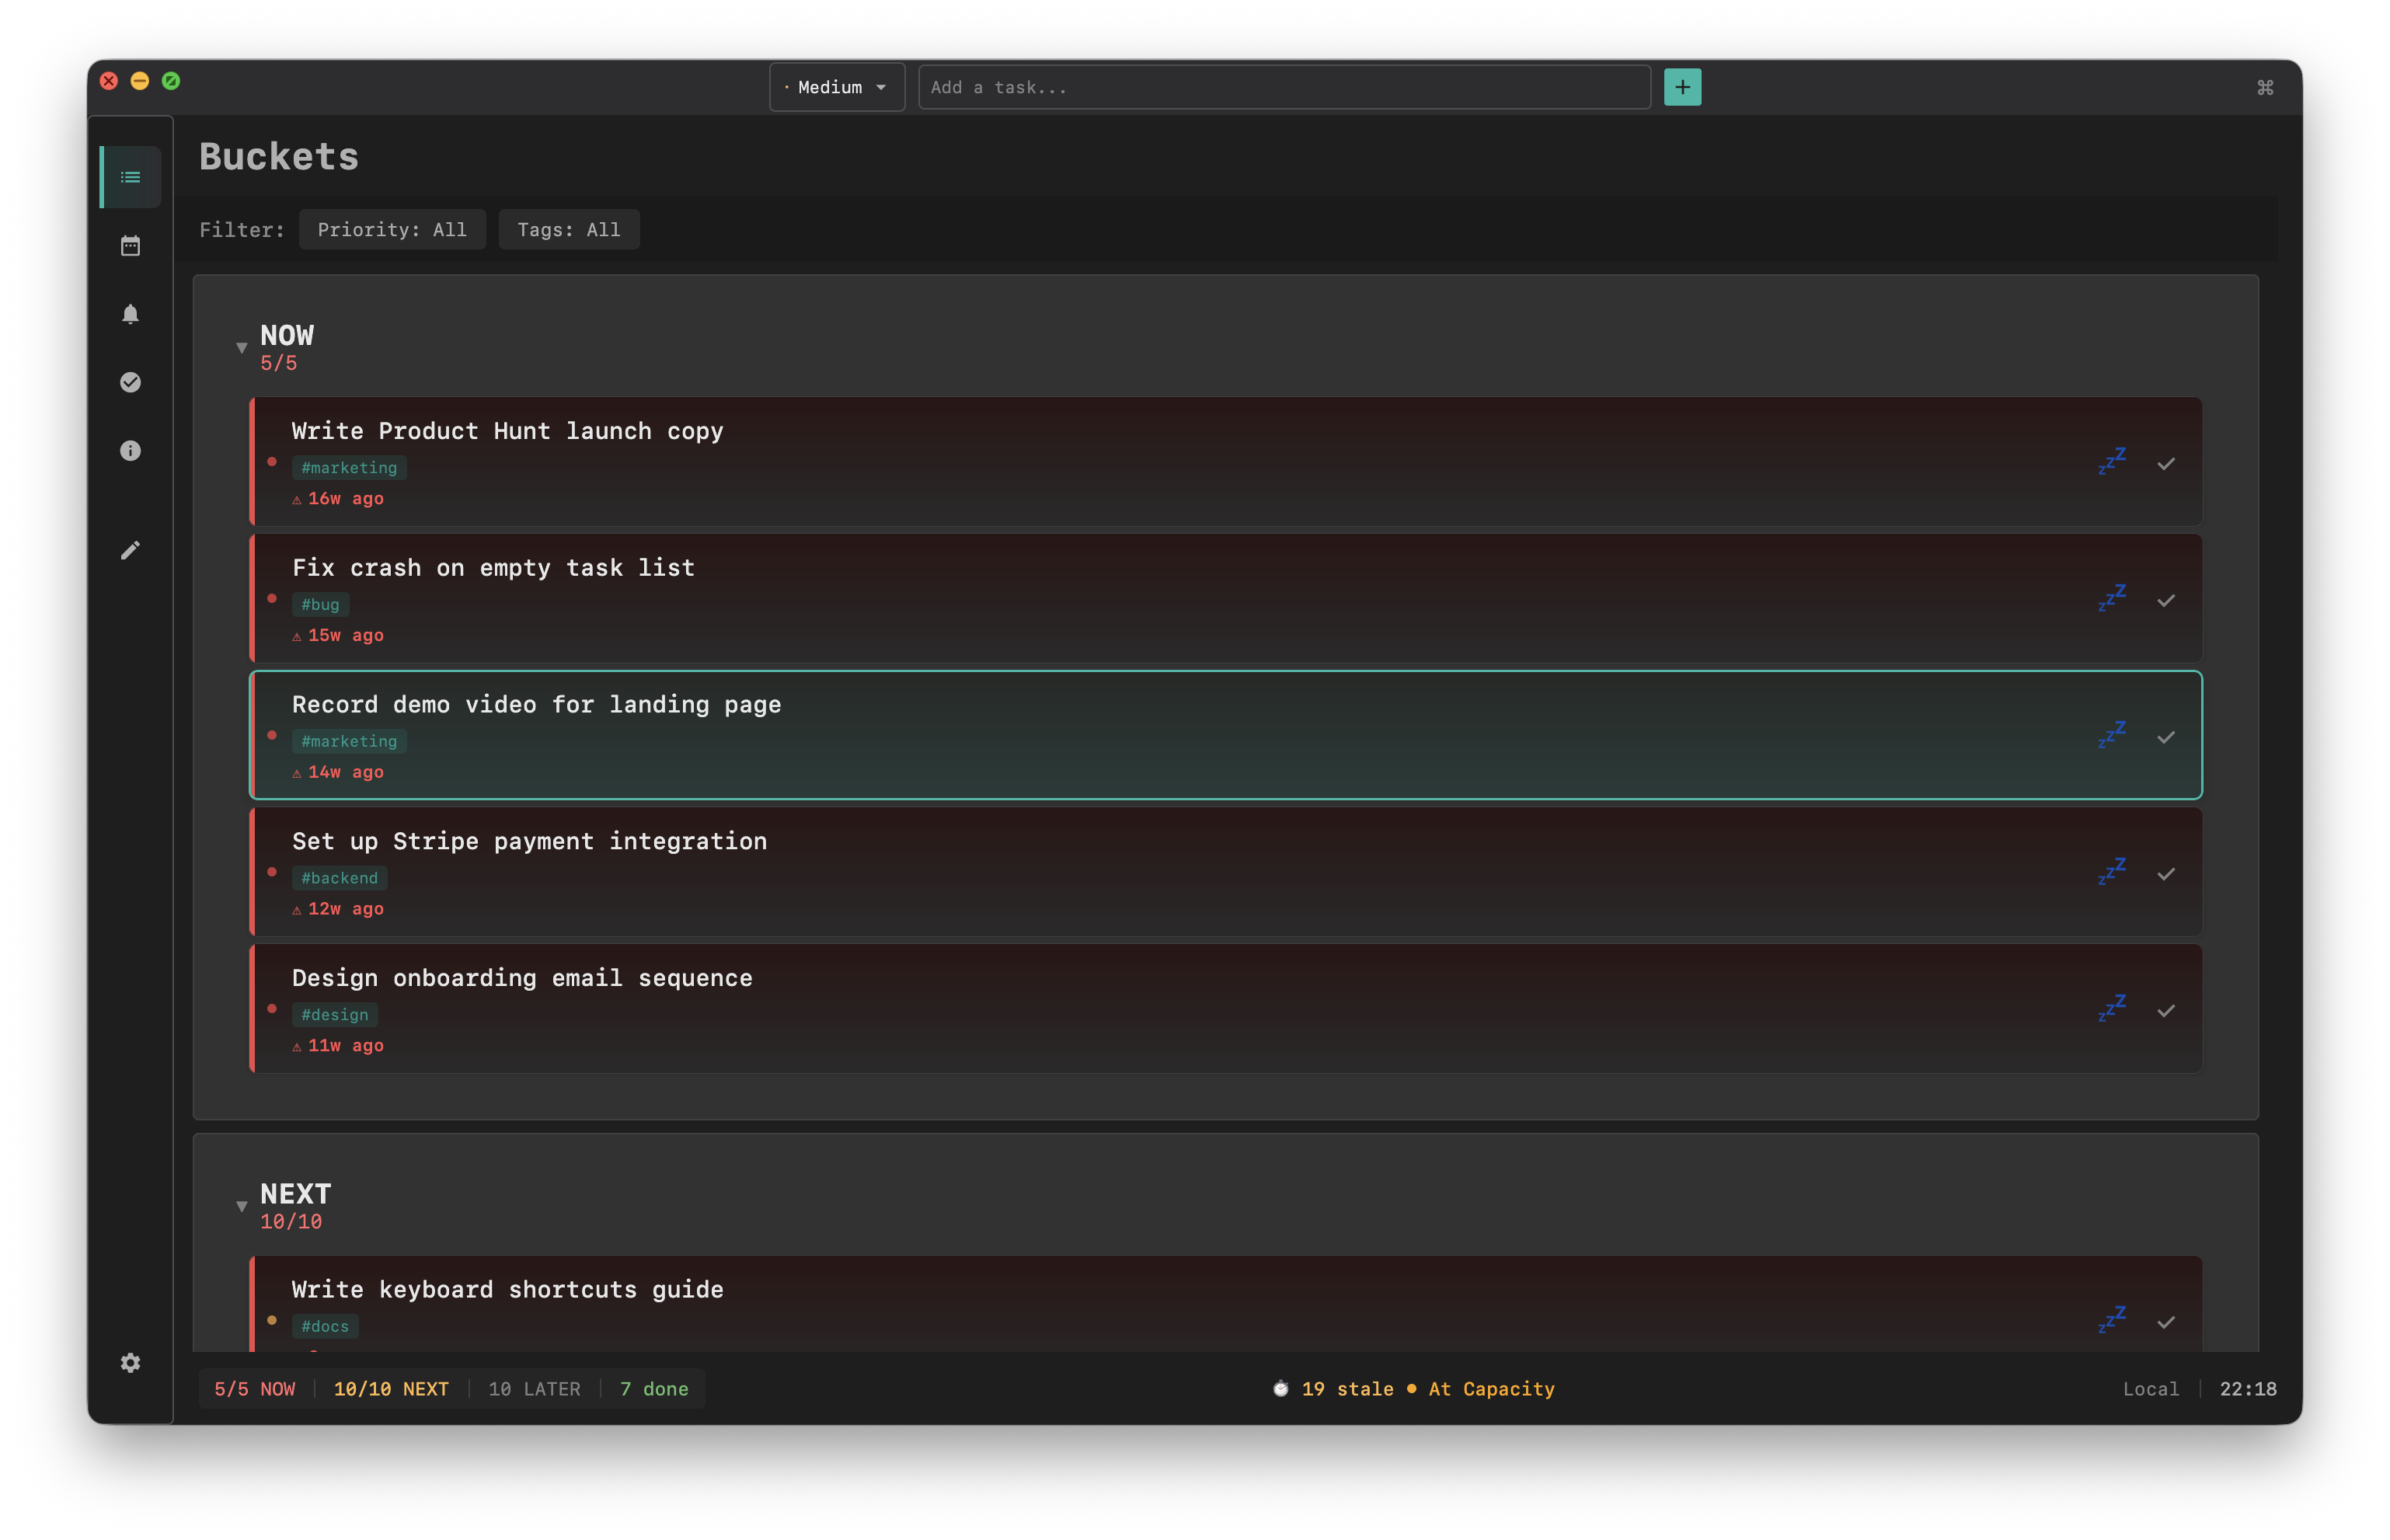
Task: Collapse the NEXT bucket
Action: pos(241,1207)
